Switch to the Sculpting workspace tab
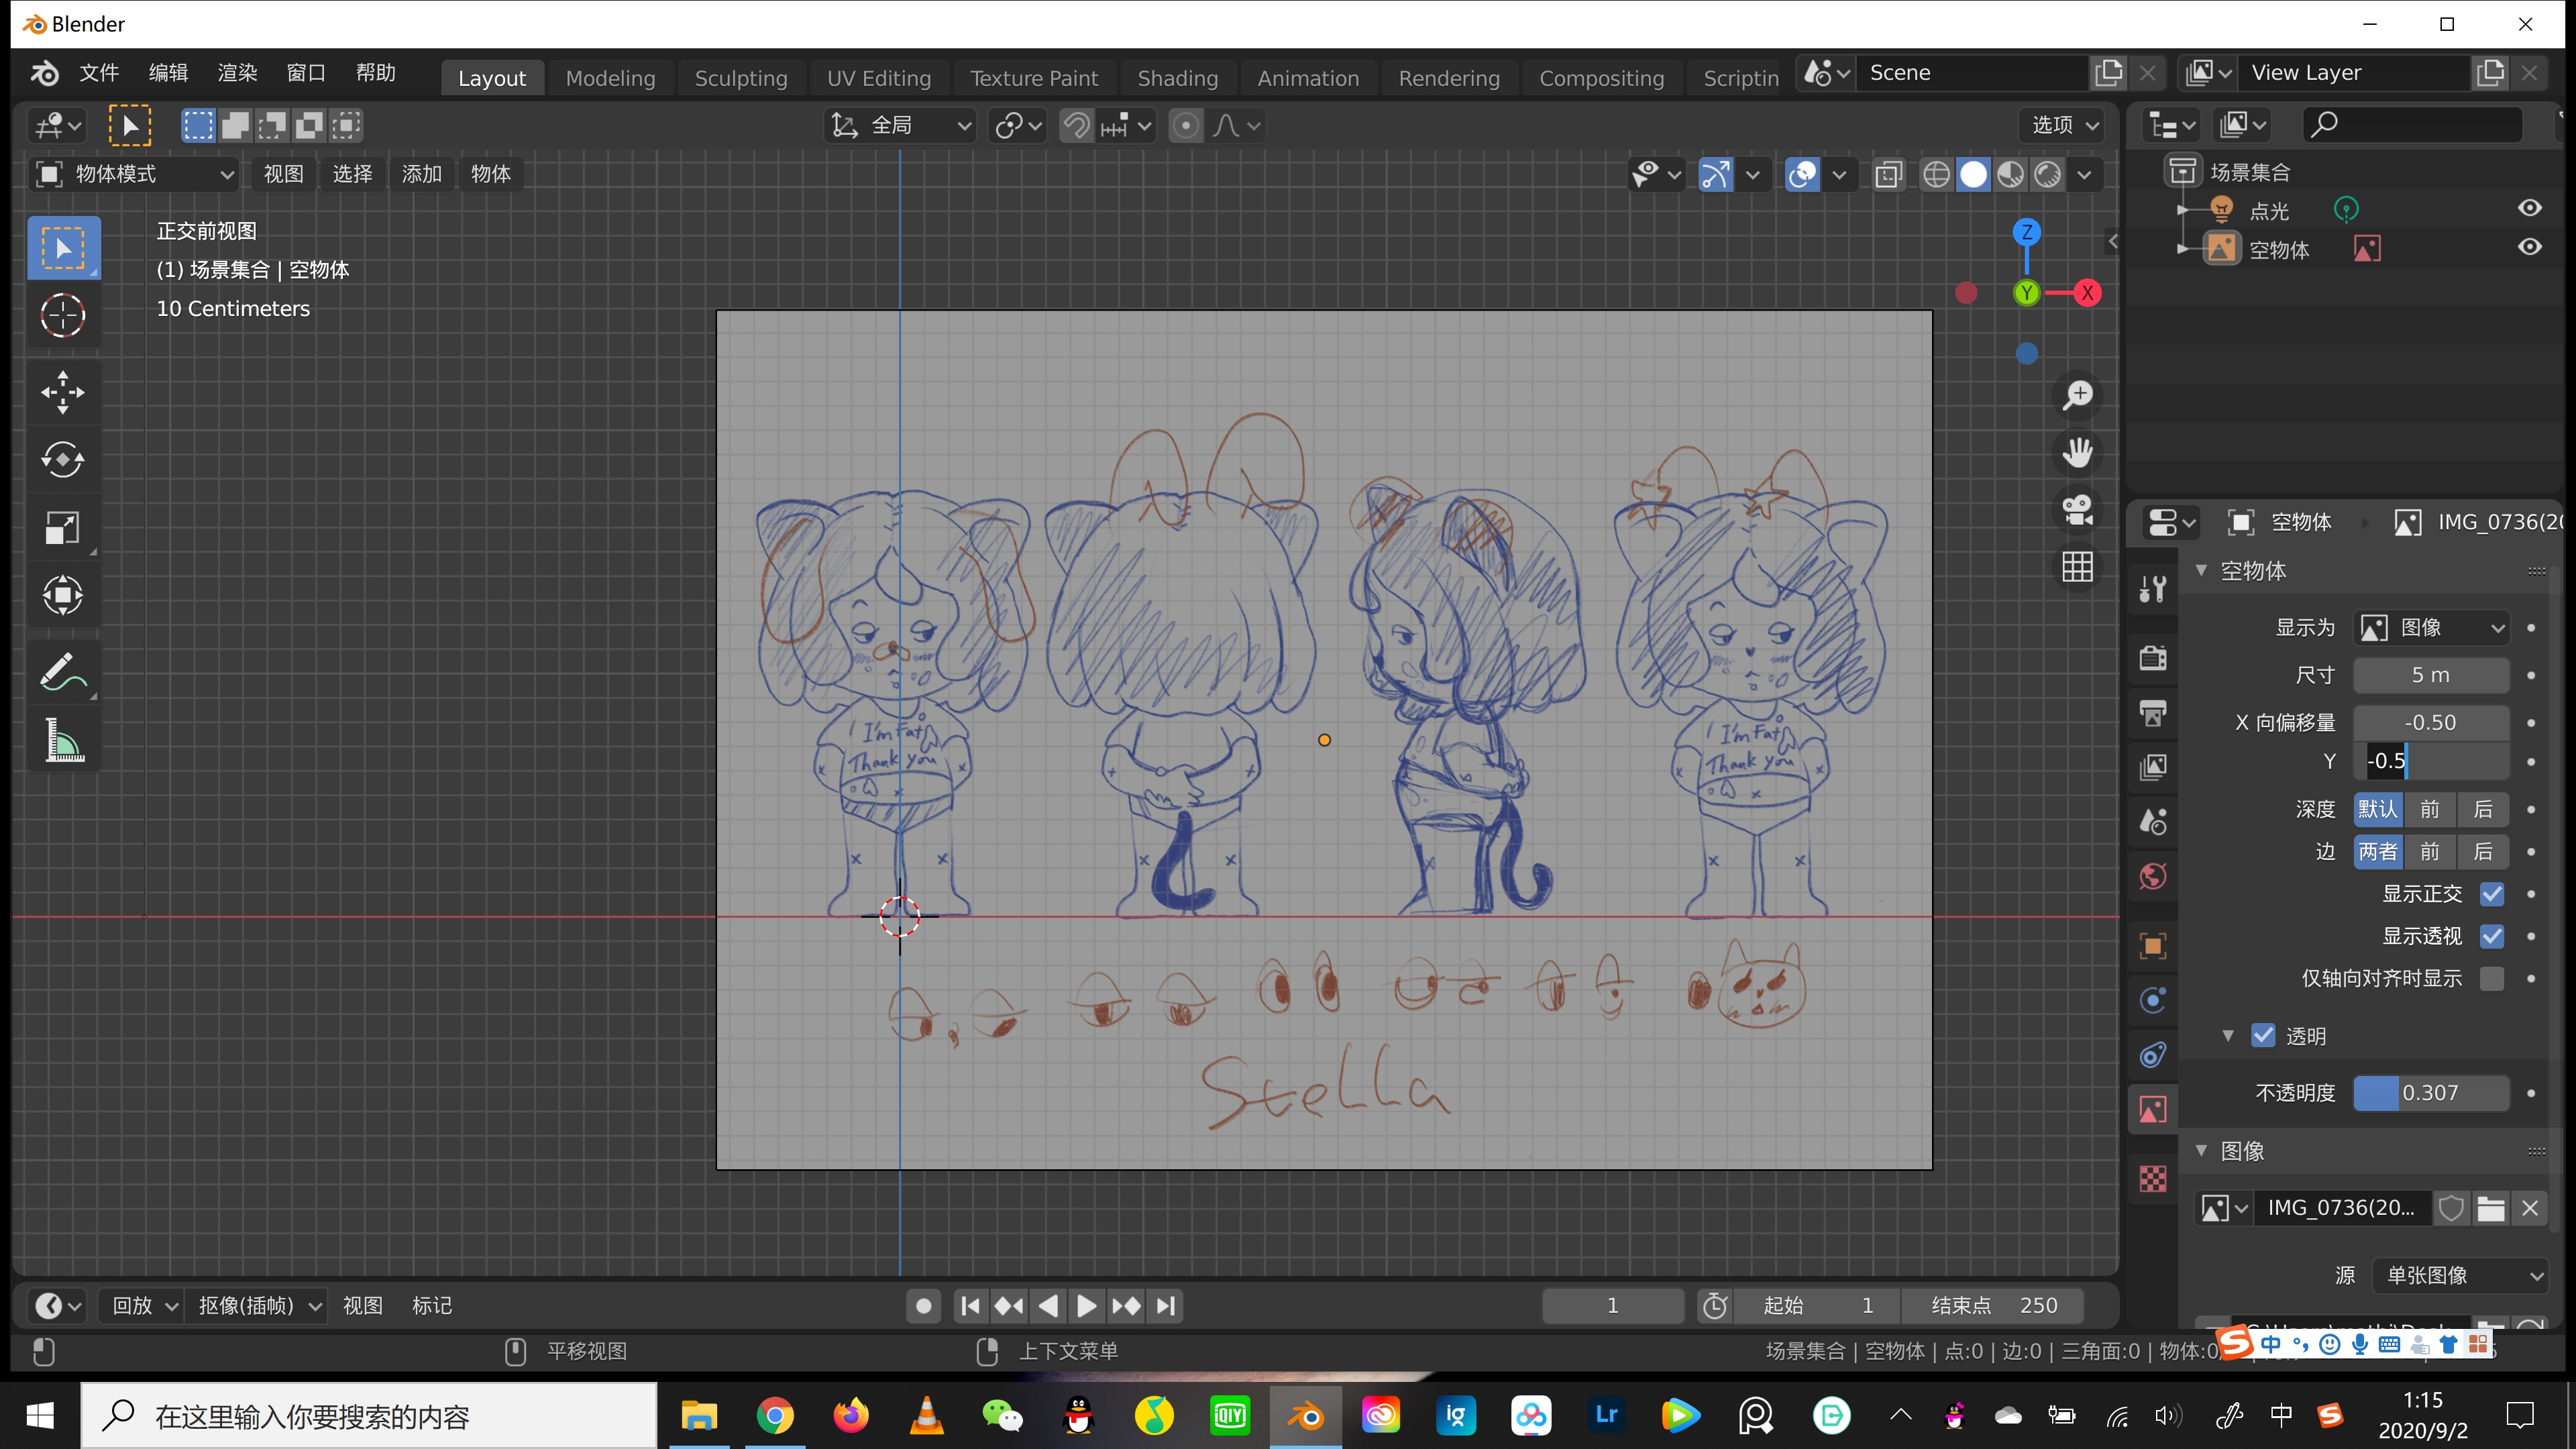Image resolution: width=2576 pixels, height=1449 pixels. (740, 78)
